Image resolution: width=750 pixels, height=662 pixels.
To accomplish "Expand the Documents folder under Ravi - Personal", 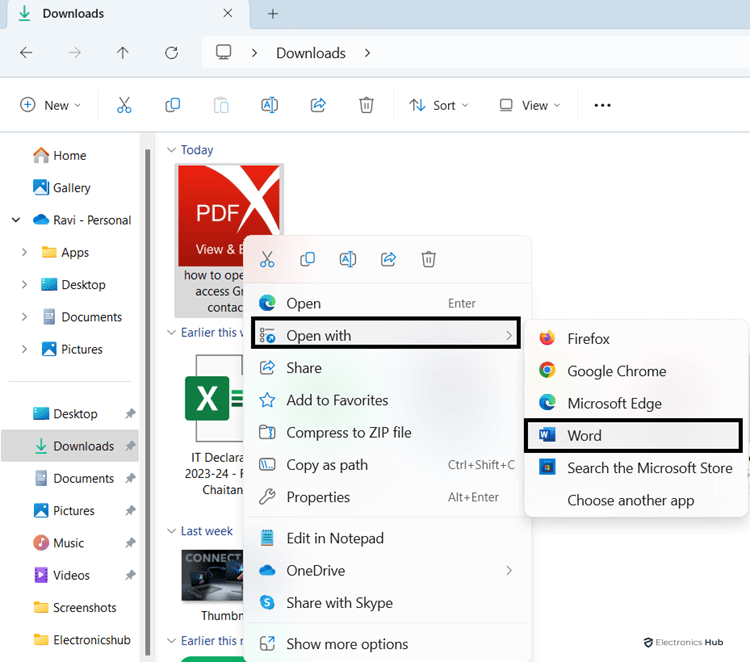I will coord(24,317).
